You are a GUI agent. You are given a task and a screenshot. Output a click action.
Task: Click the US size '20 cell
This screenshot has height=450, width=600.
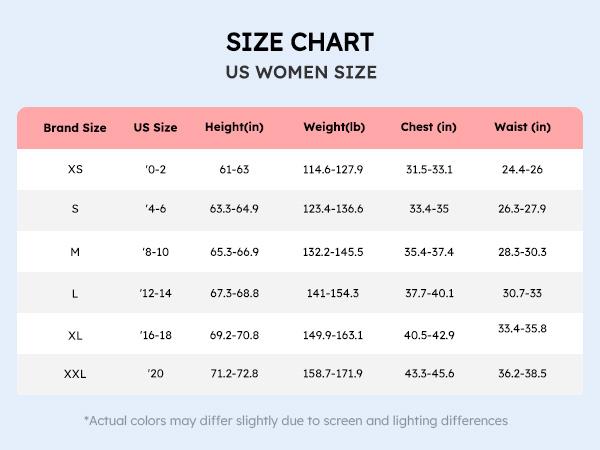pos(155,374)
